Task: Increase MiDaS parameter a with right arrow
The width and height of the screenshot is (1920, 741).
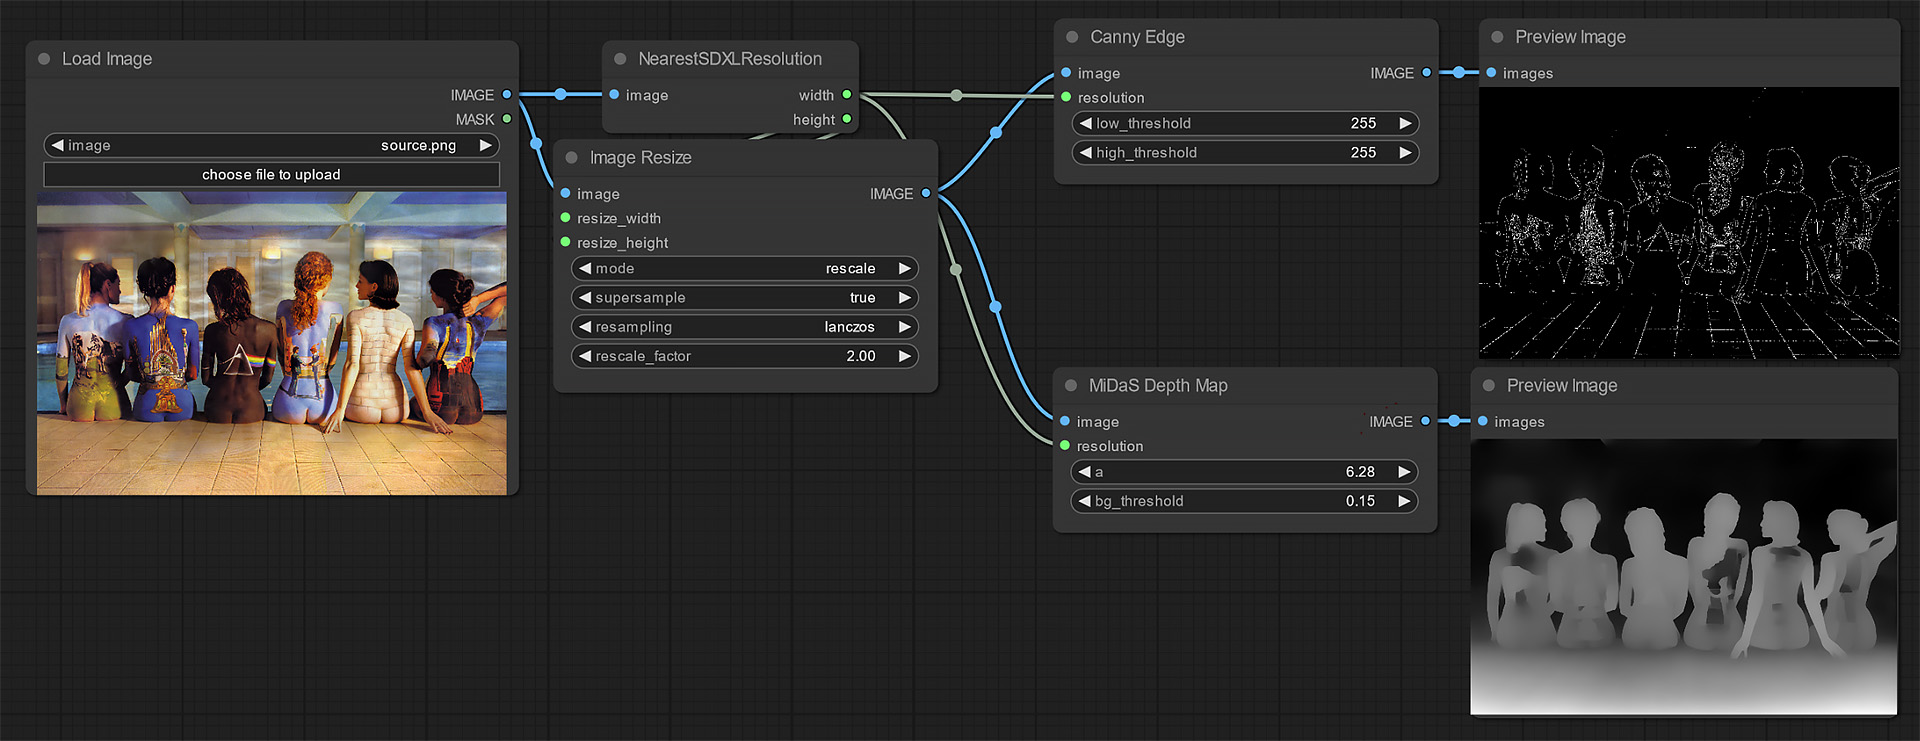Action: pos(1405,472)
